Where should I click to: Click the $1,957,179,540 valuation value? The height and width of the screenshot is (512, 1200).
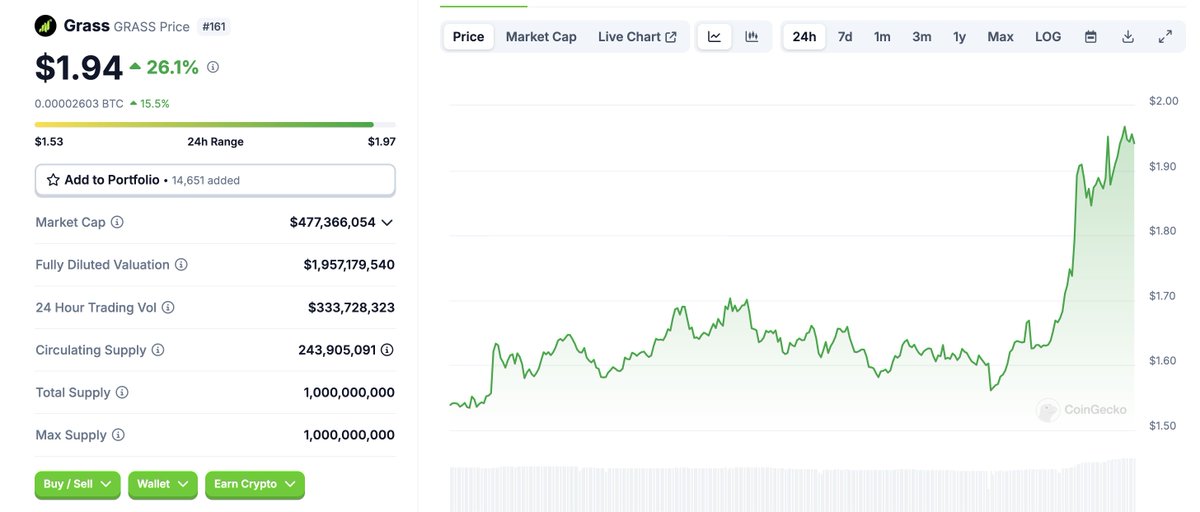pyautogui.click(x=349, y=265)
